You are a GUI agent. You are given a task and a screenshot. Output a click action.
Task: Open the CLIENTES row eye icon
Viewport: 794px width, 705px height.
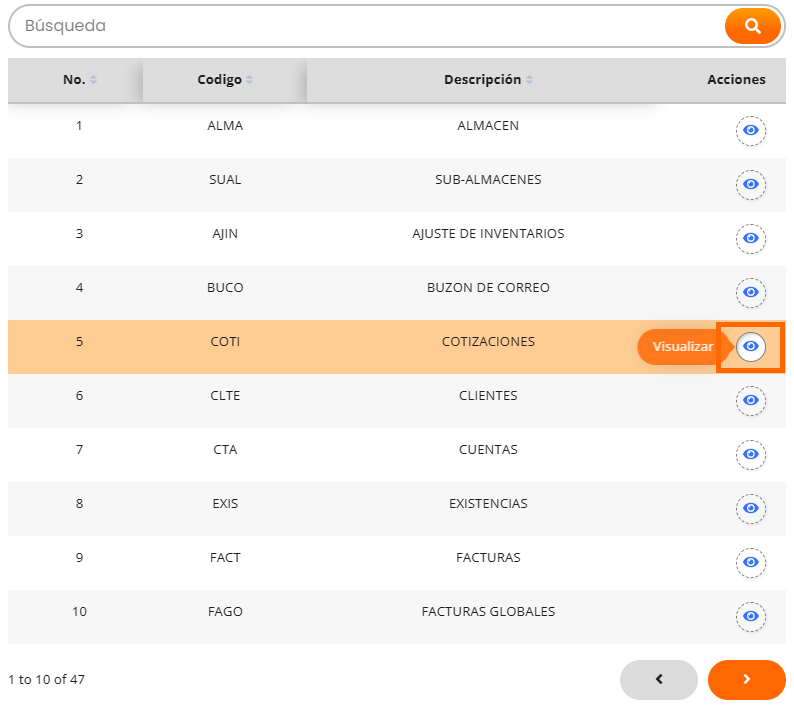pos(751,401)
